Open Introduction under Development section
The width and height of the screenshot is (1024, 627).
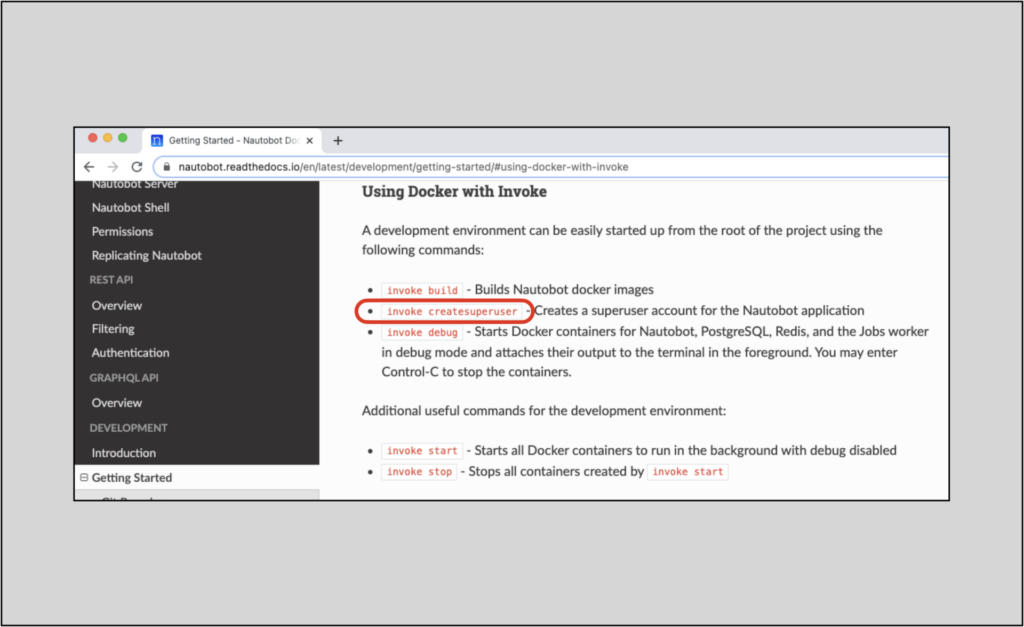tap(124, 453)
